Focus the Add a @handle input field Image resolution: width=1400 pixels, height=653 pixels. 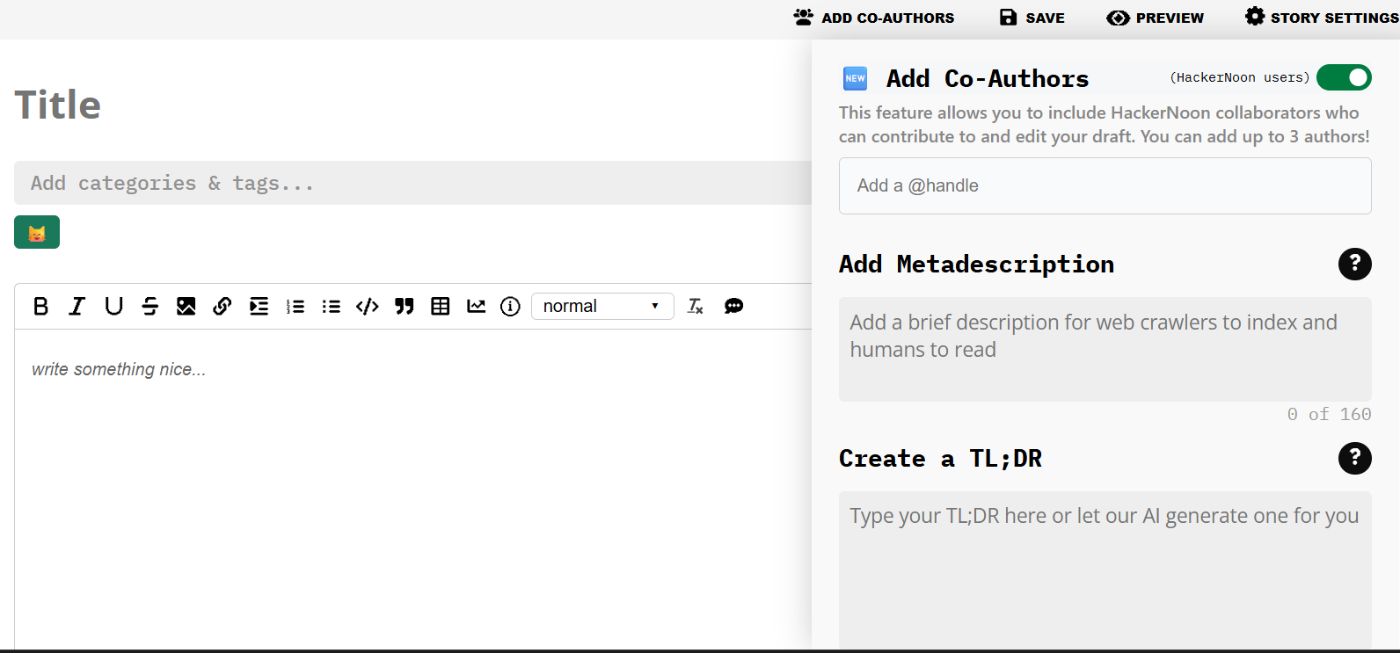point(1105,186)
